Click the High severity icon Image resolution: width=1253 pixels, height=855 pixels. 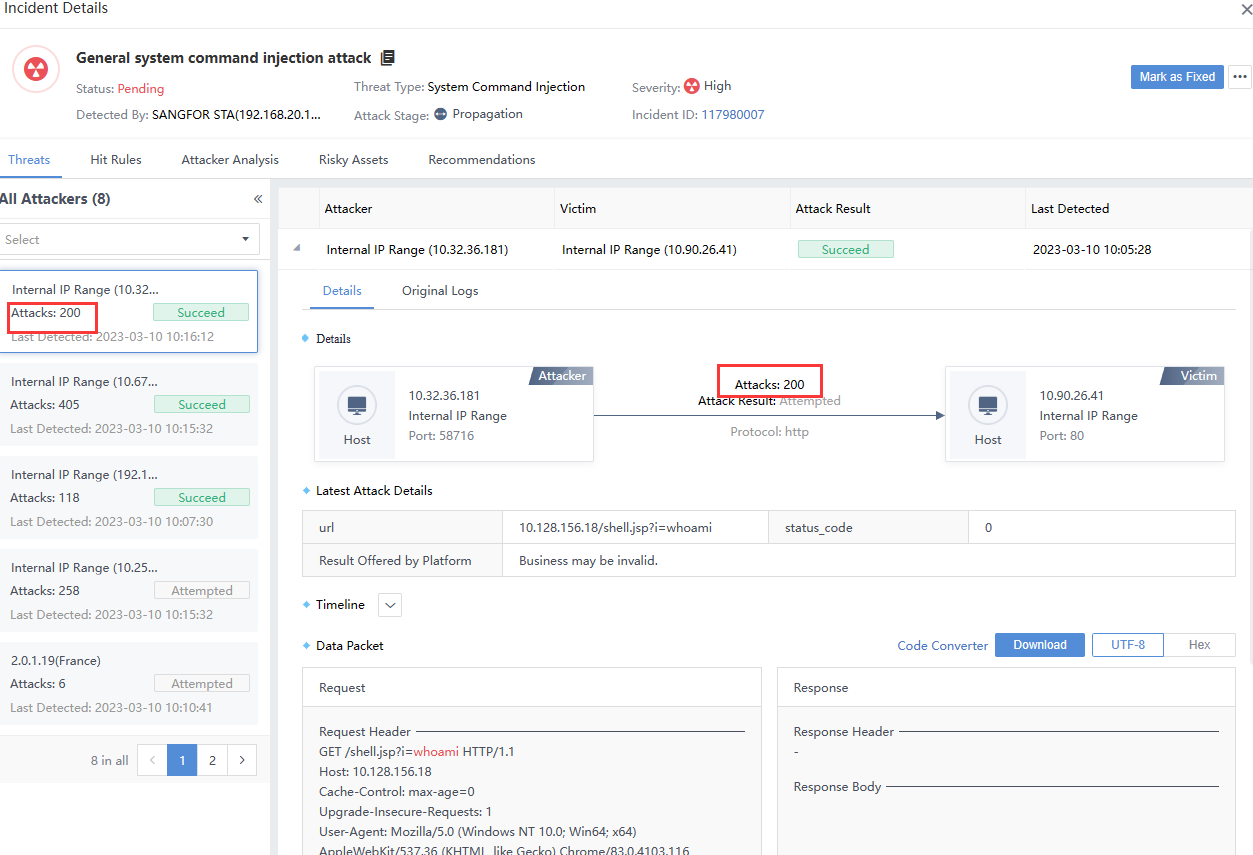coord(692,86)
